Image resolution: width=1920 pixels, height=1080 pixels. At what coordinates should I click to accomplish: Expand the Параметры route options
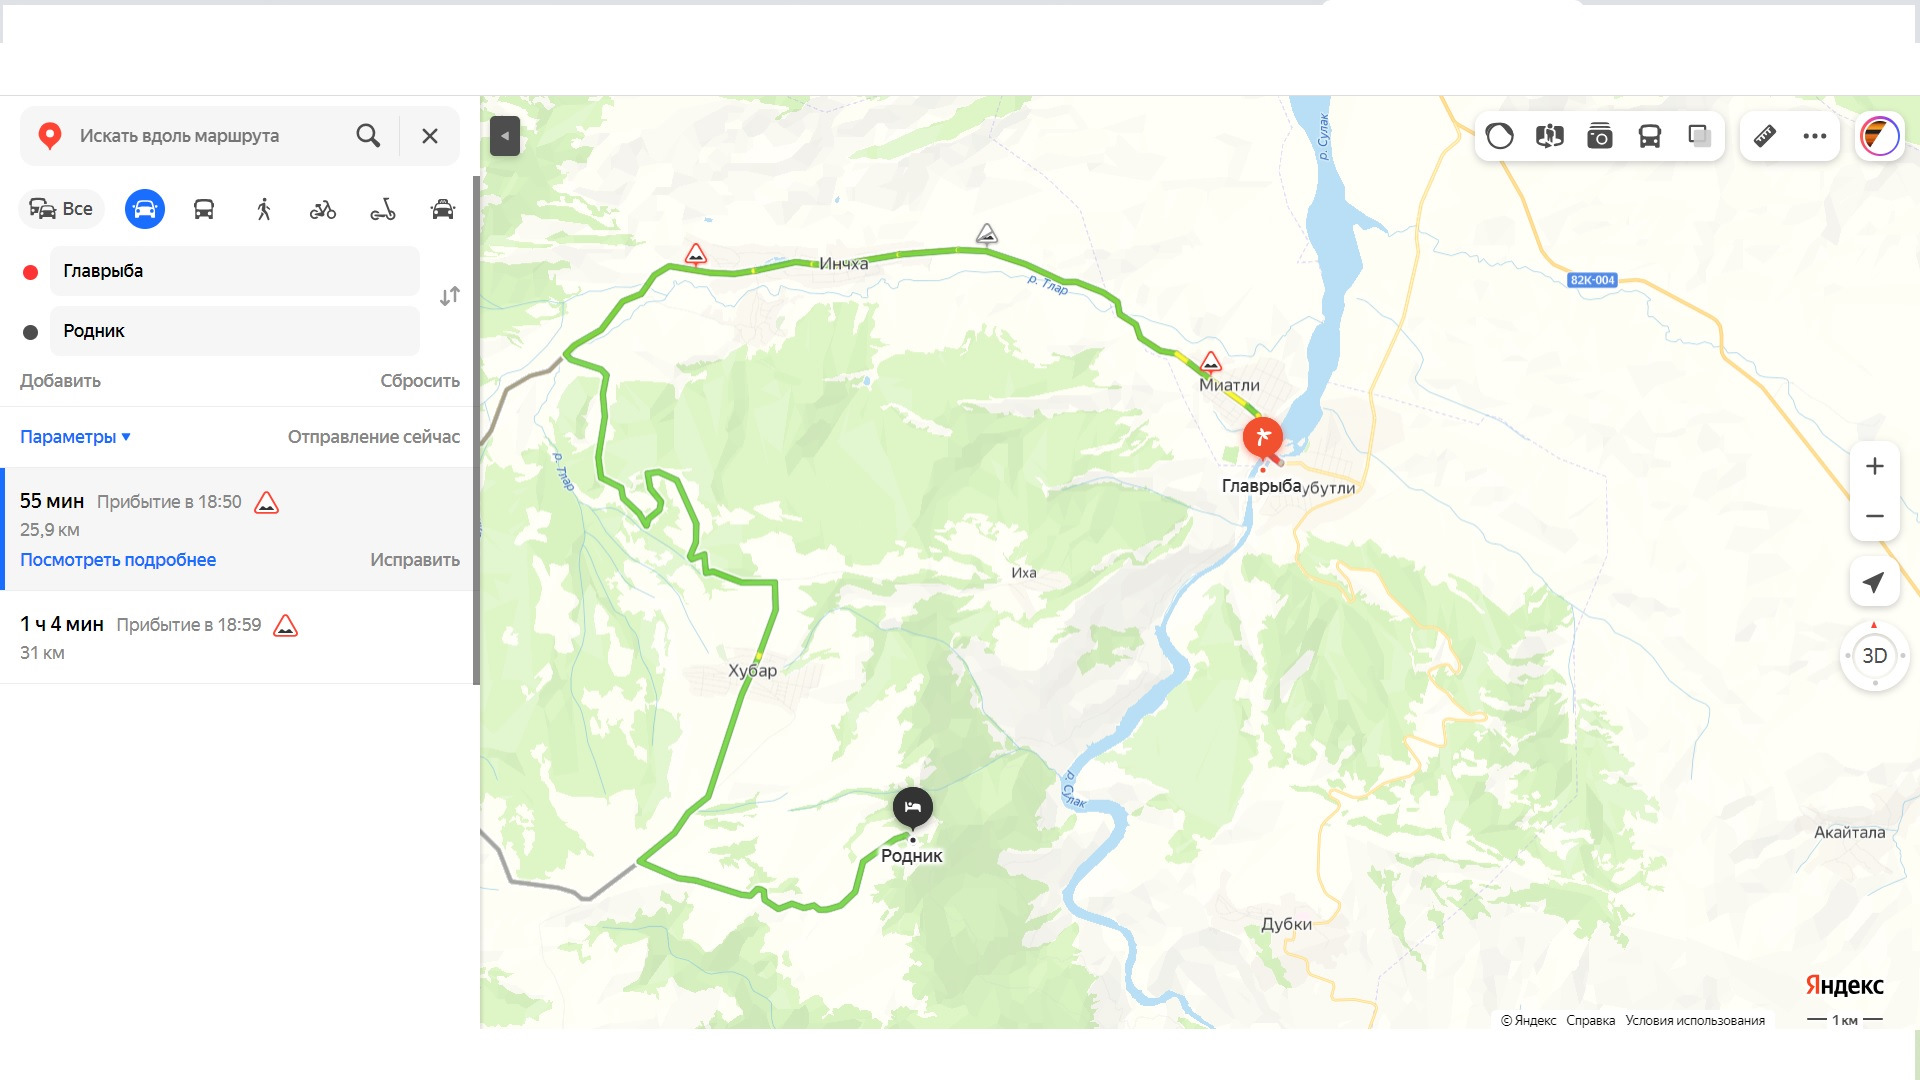click(76, 437)
